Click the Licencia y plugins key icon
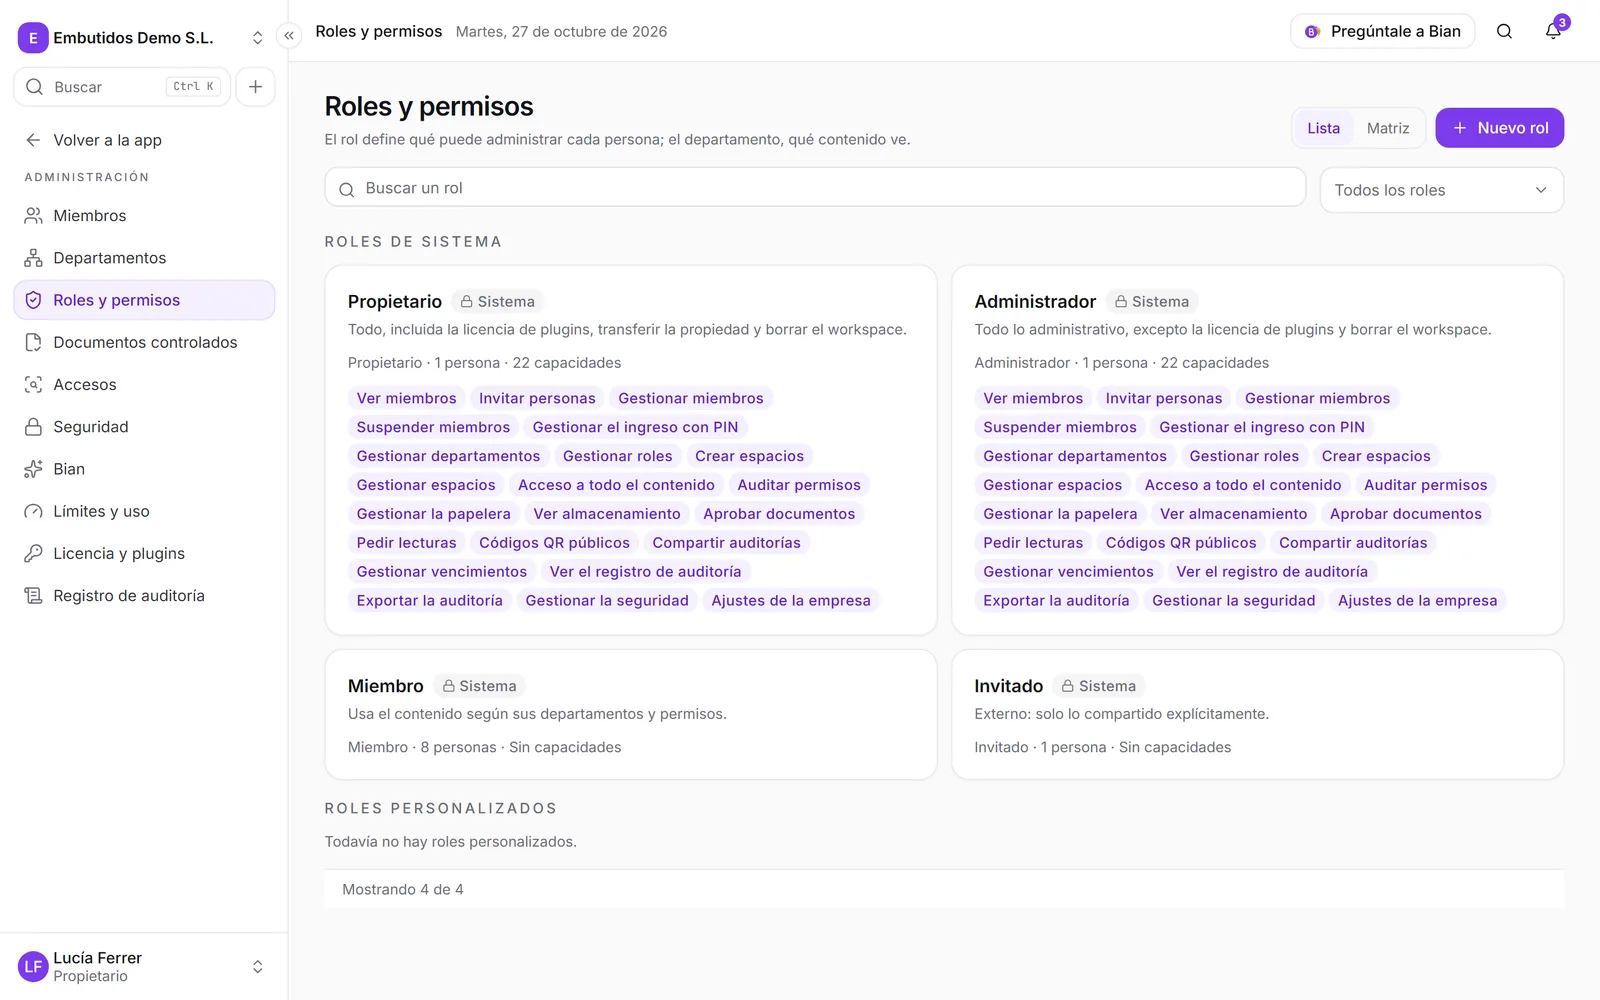Viewport: 1600px width, 1000px height. (33, 553)
